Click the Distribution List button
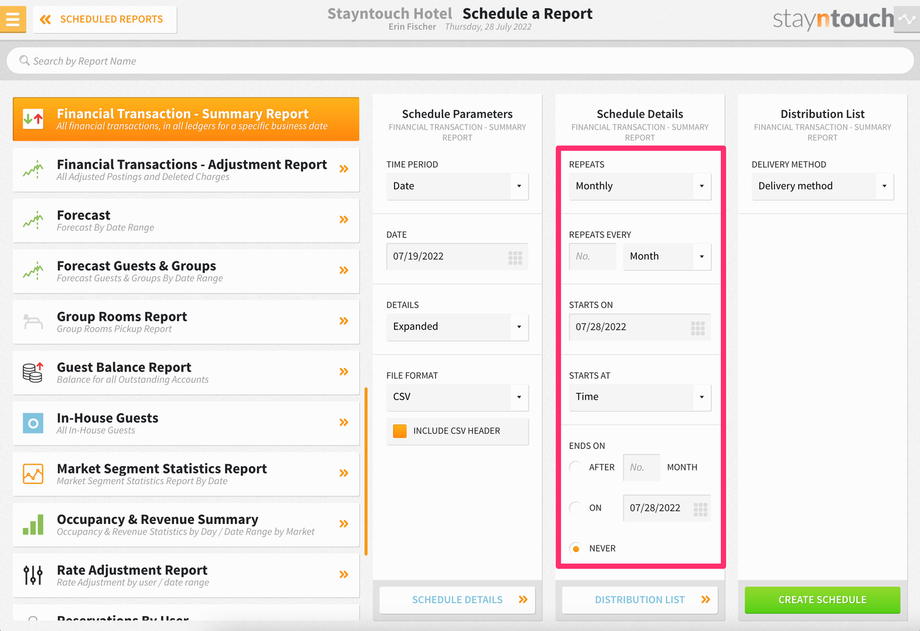 (640, 600)
